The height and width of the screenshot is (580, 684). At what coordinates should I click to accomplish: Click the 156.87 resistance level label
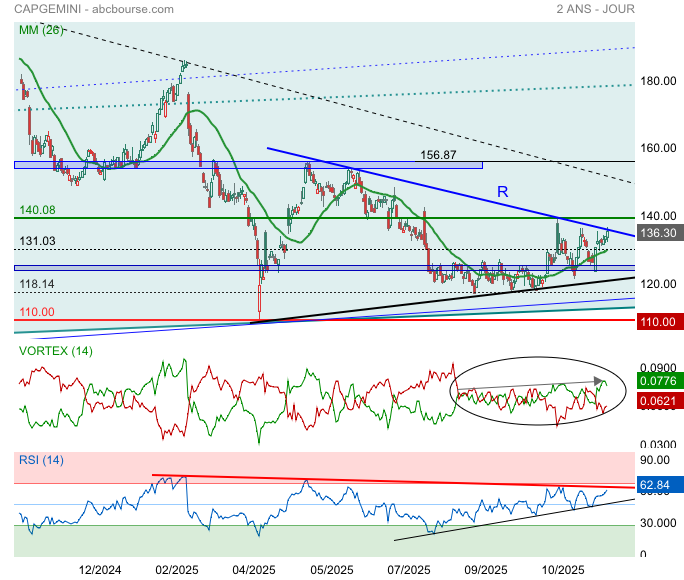coord(438,155)
